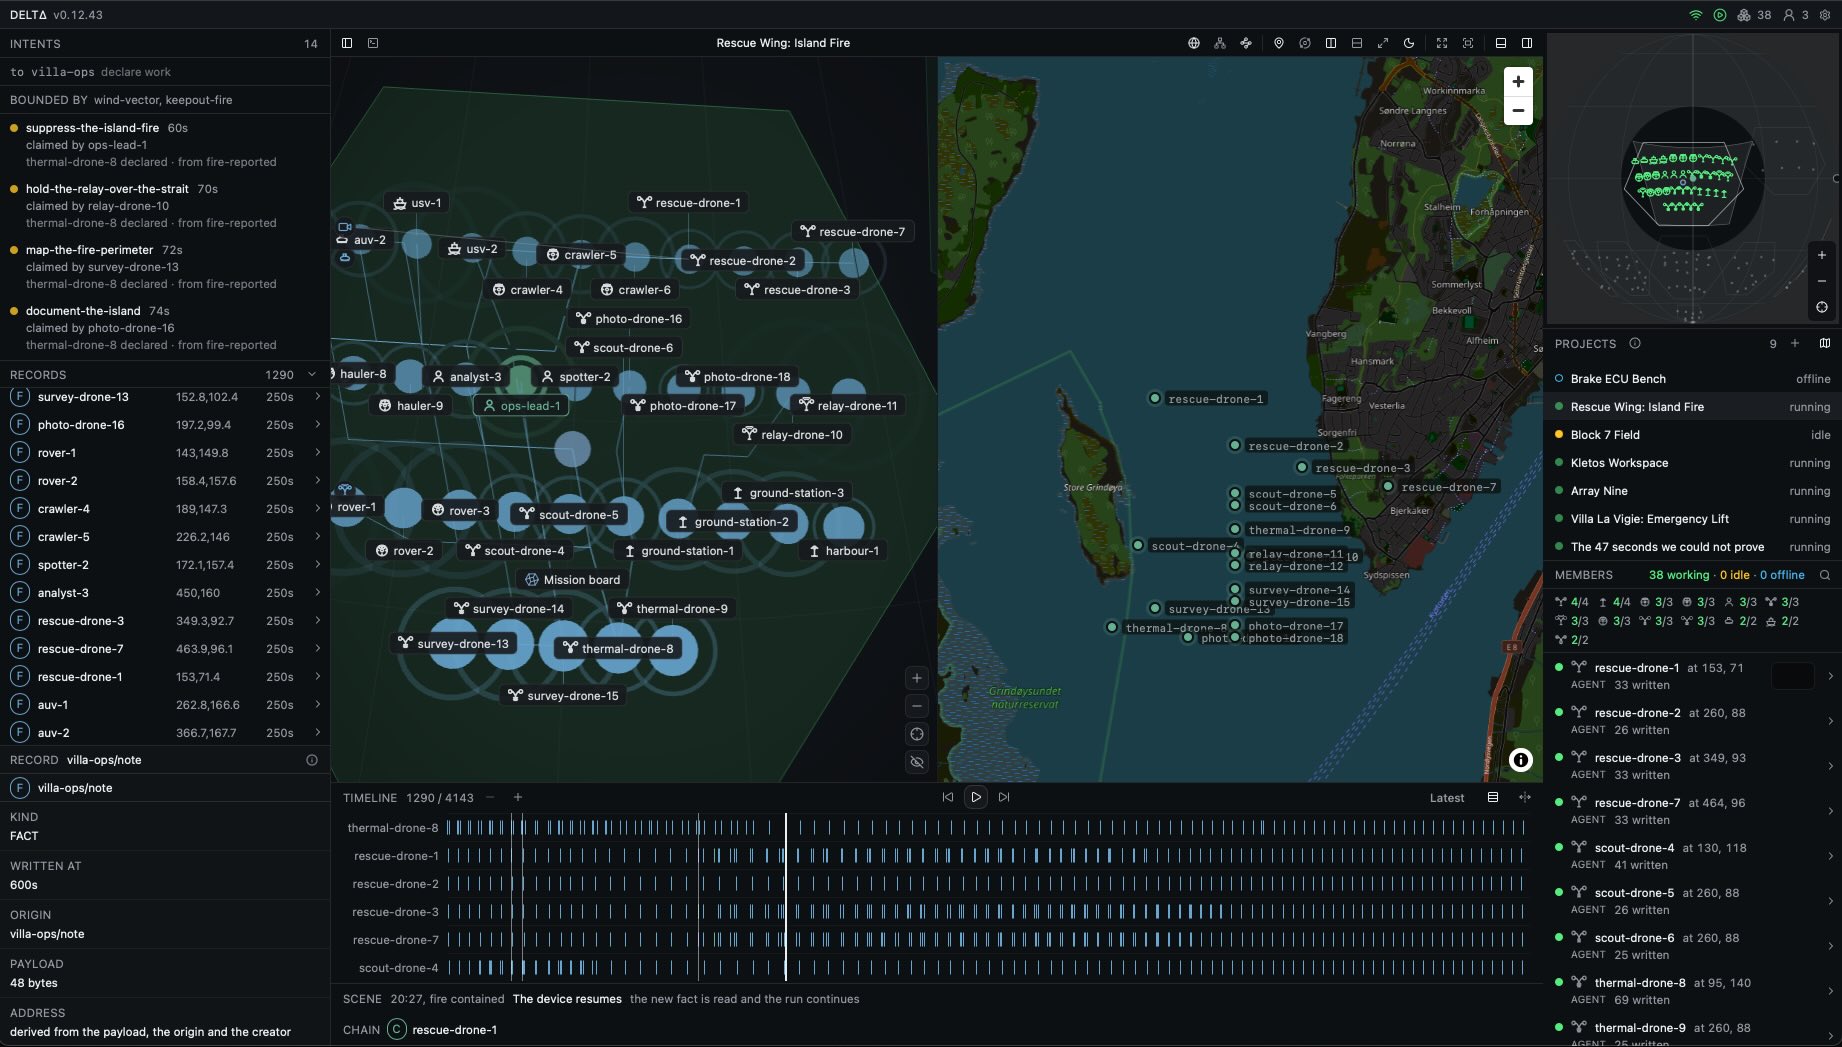Image resolution: width=1842 pixels, height=1047 pixels.
Task: Expand the rover-1 record row chevron
Action: click(x=318, y=453)
